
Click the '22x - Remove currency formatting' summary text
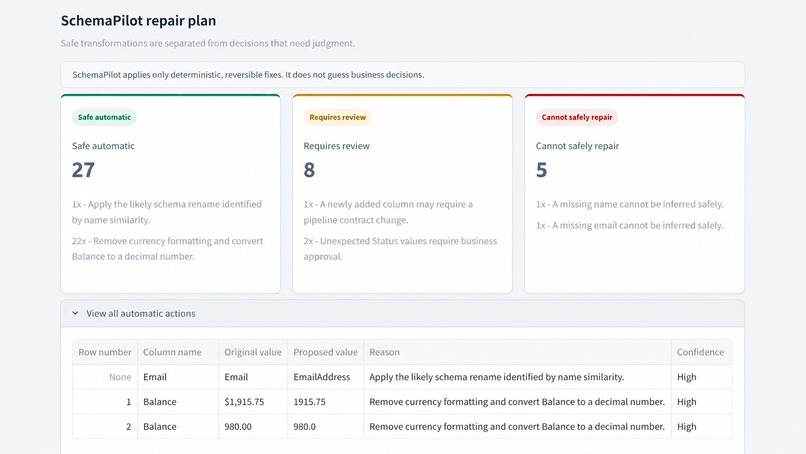(168, 248)
